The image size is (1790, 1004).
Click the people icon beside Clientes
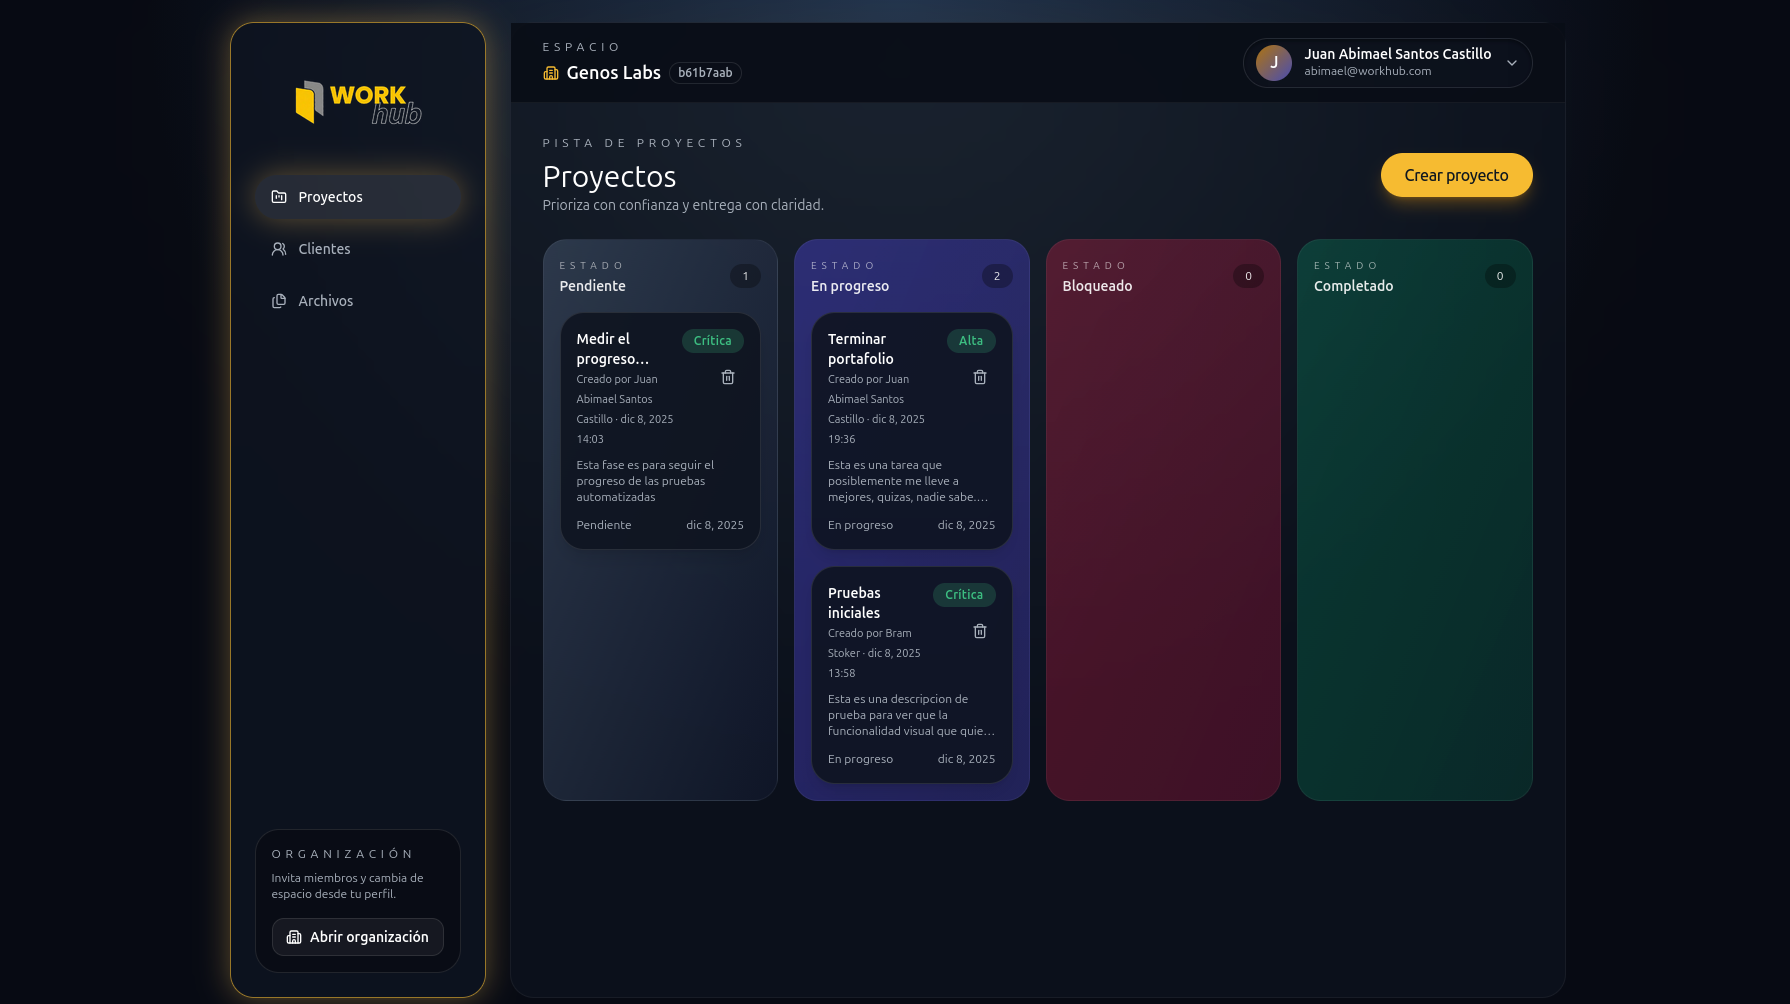tap(278, 249)
